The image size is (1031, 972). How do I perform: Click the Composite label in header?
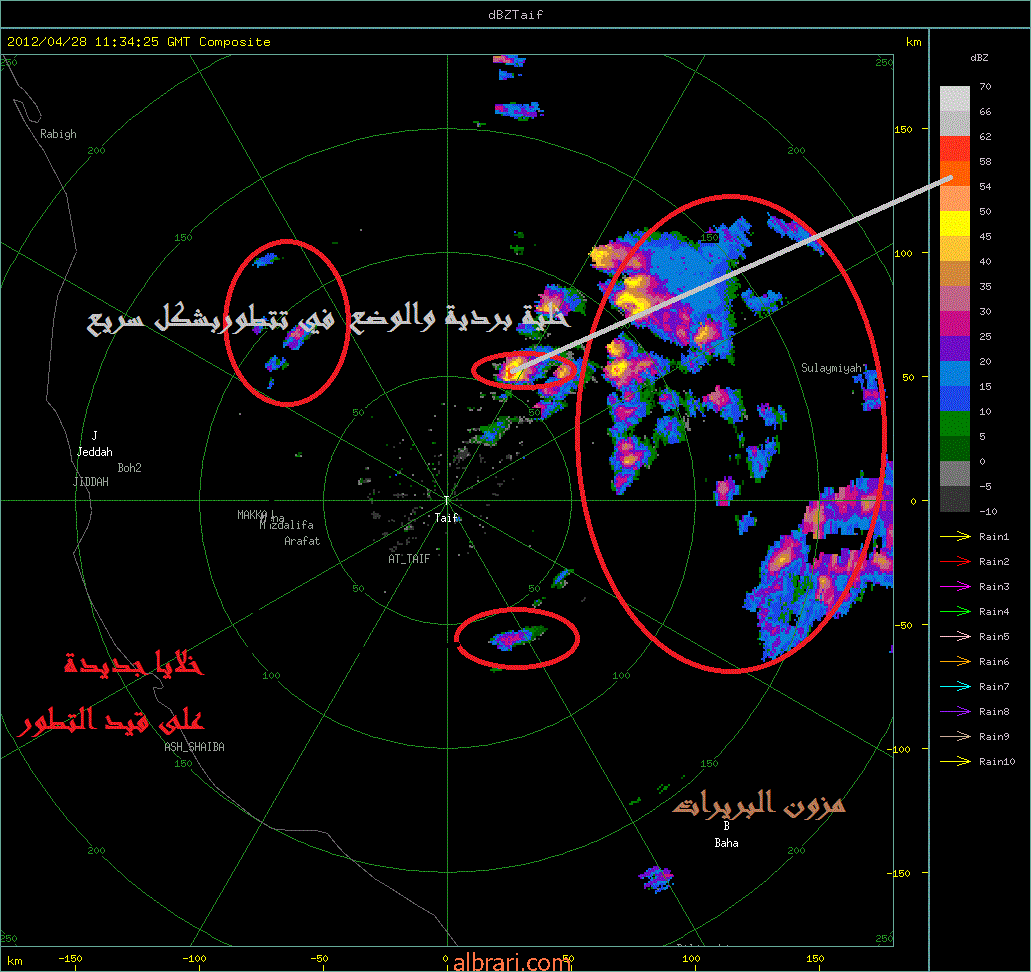tap(235, 42)
